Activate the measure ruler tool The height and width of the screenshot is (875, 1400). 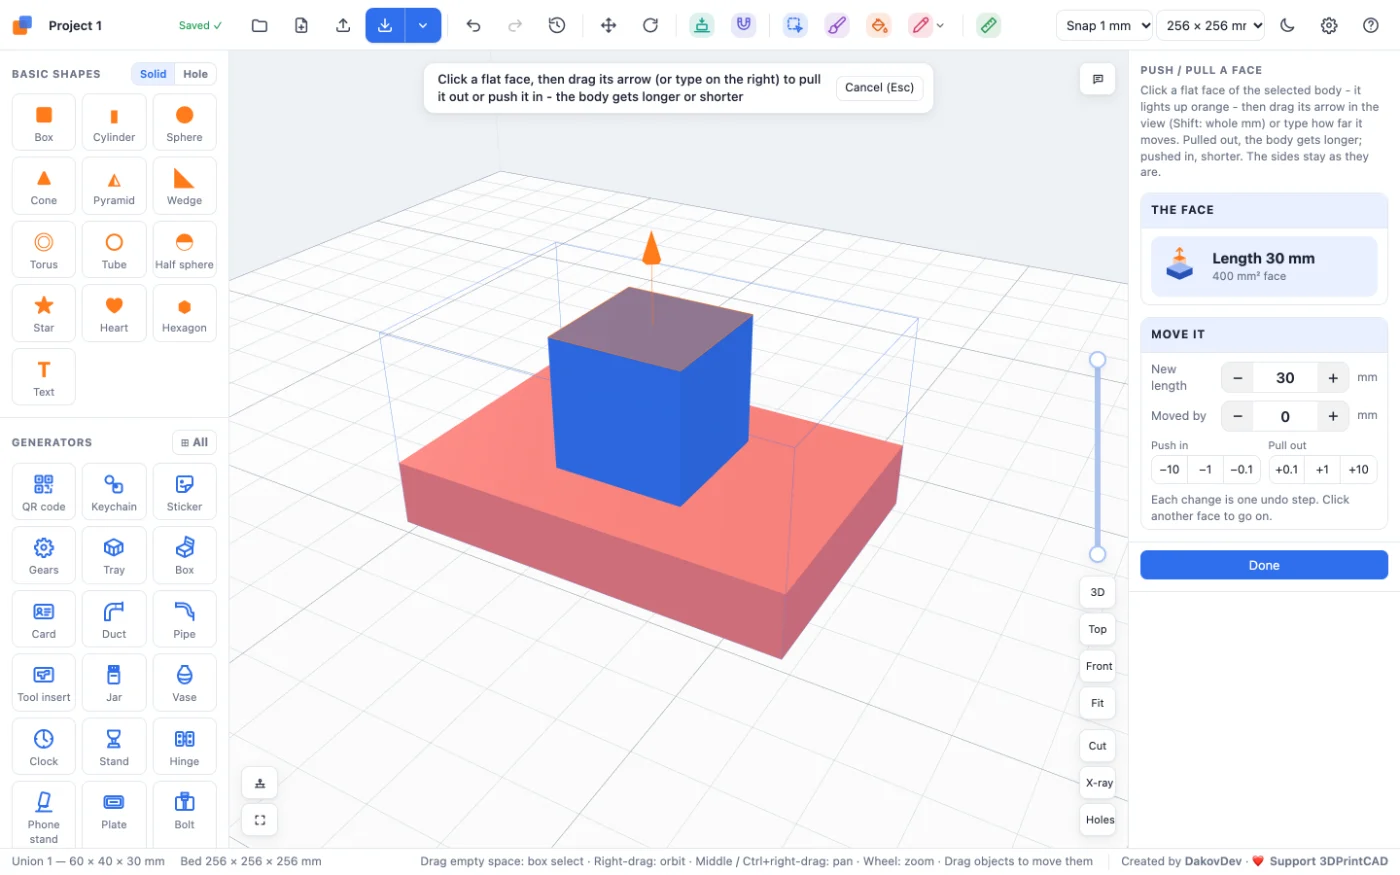(988, 25)
